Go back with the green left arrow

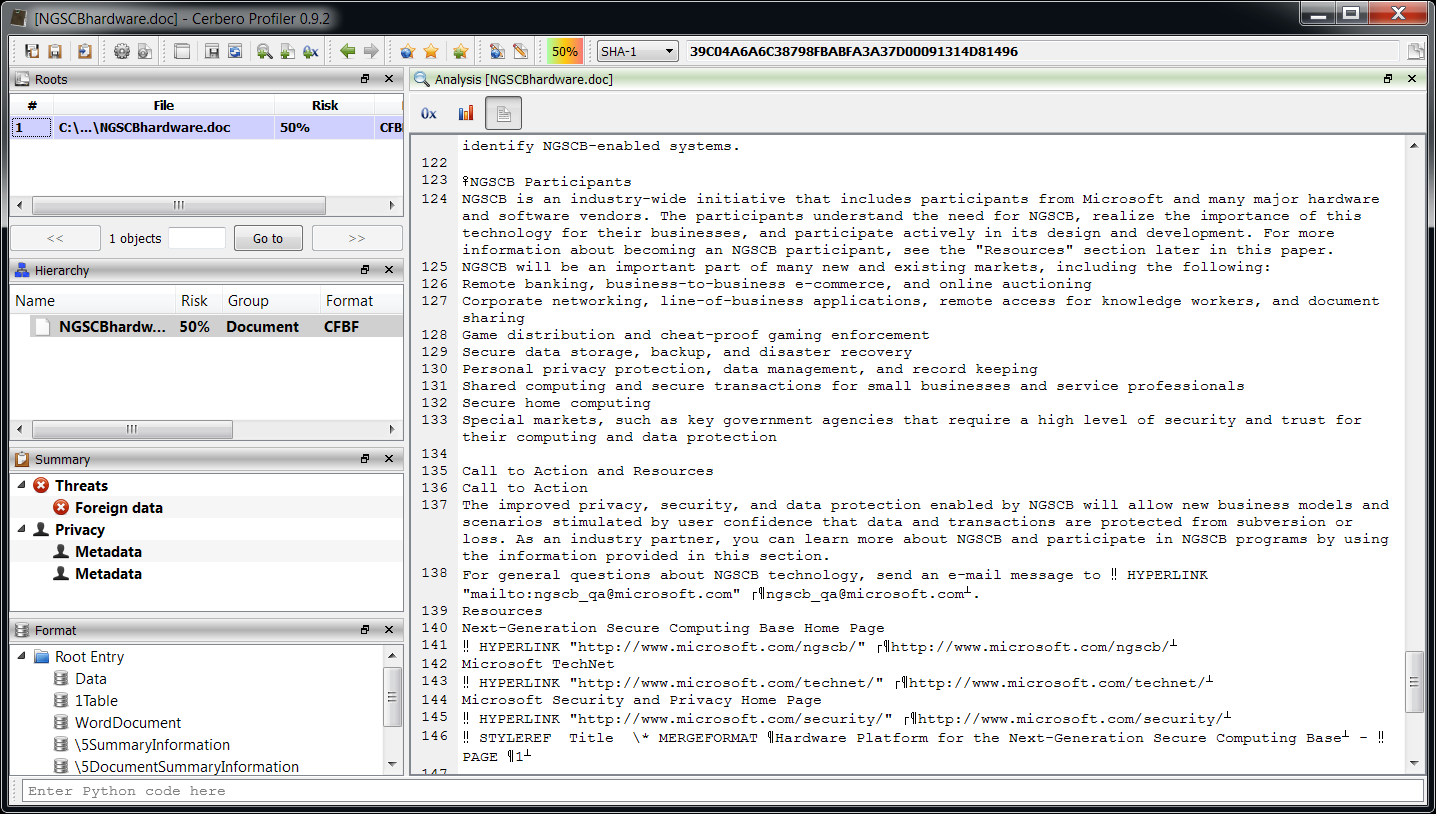348,51
